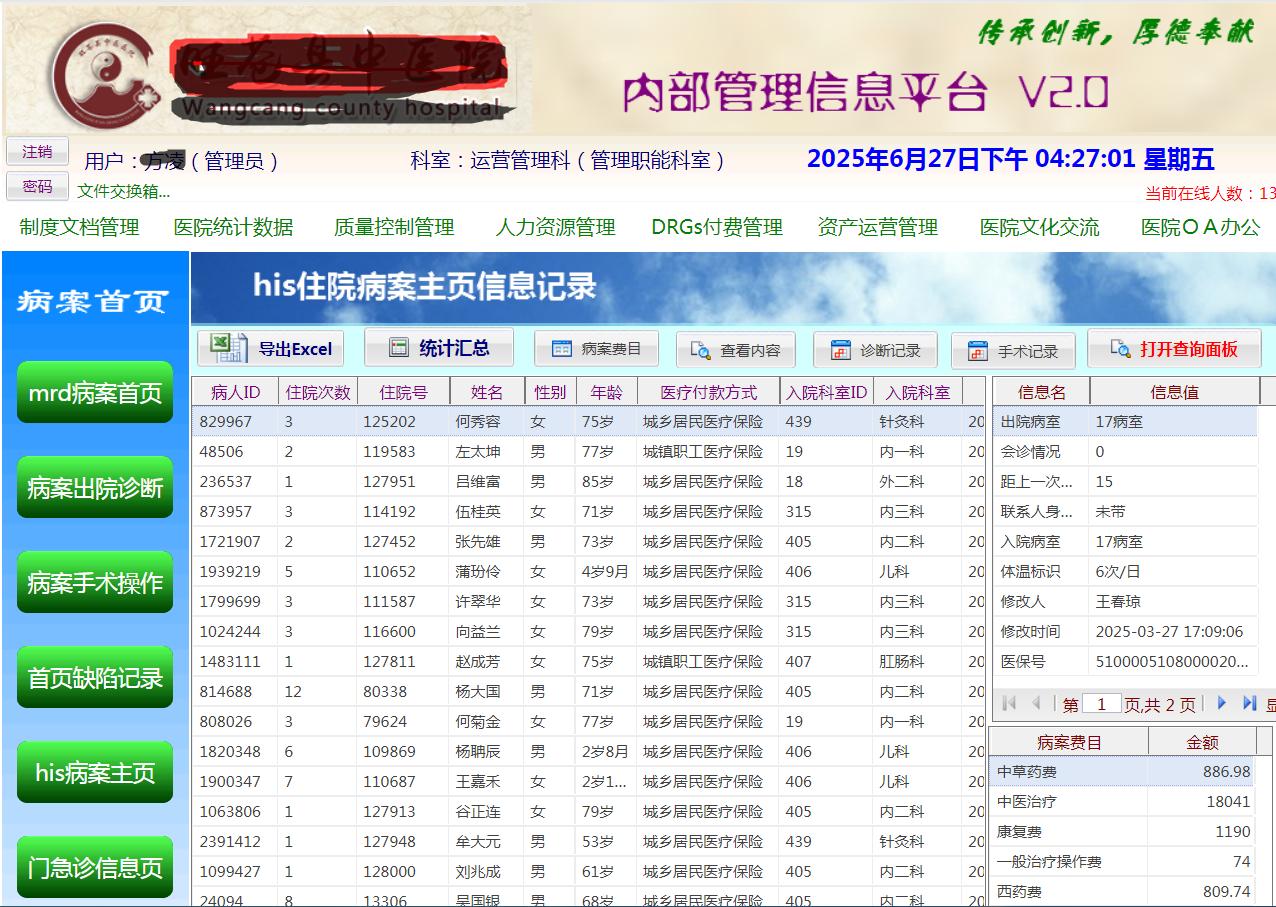Click the Excel icon on 导出Excel button
1276x907 pixels.
pos(228,348)
